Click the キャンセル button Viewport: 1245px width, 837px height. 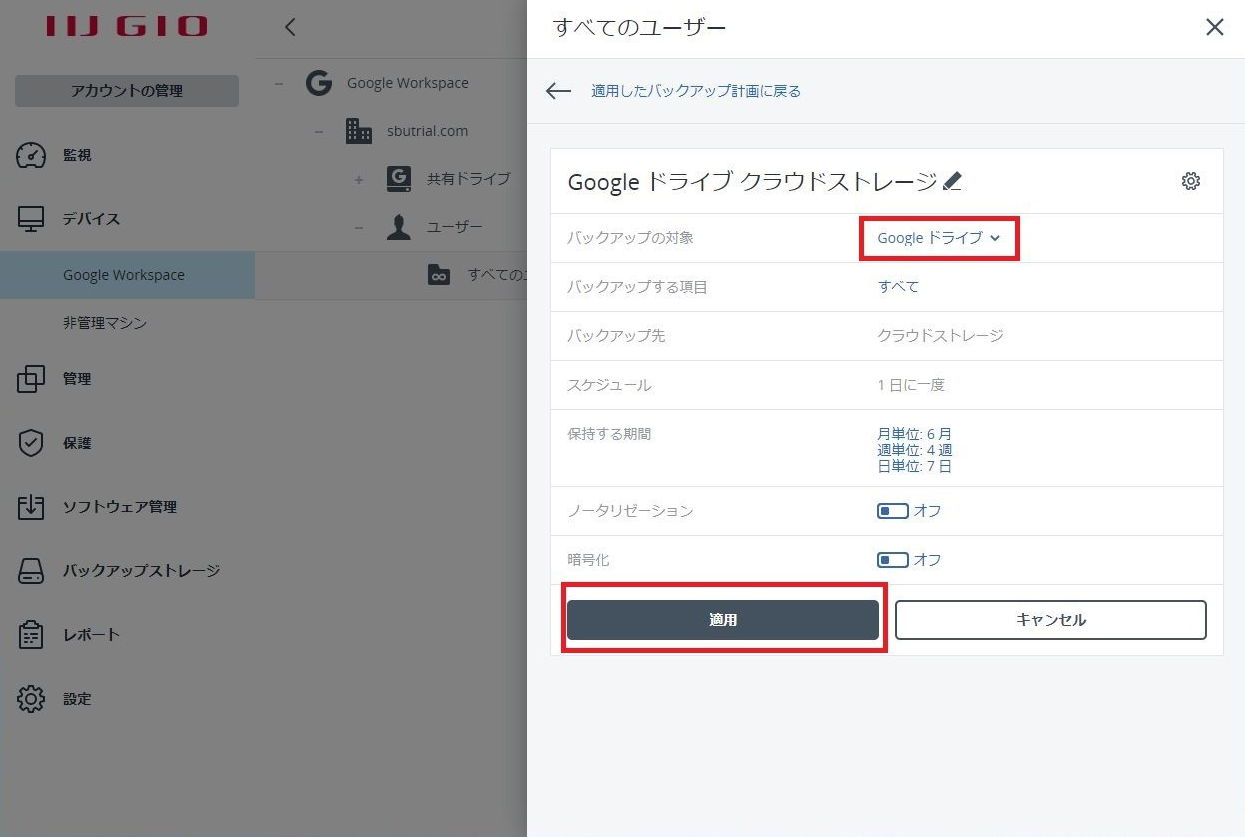pyautogui.click(x=1051, y=620)
